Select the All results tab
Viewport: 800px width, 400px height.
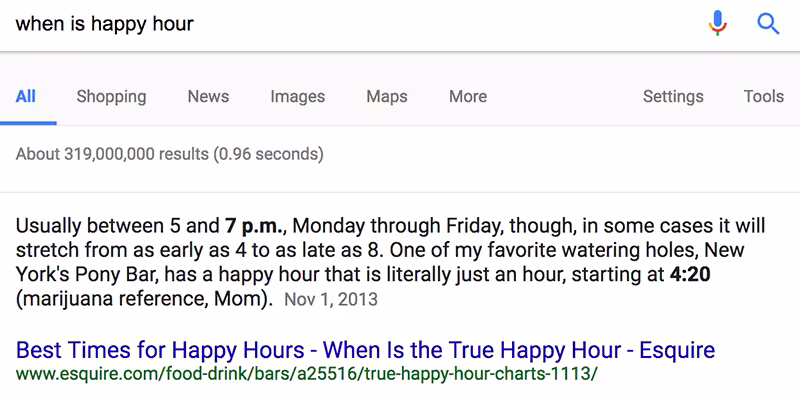coord(26,97)
